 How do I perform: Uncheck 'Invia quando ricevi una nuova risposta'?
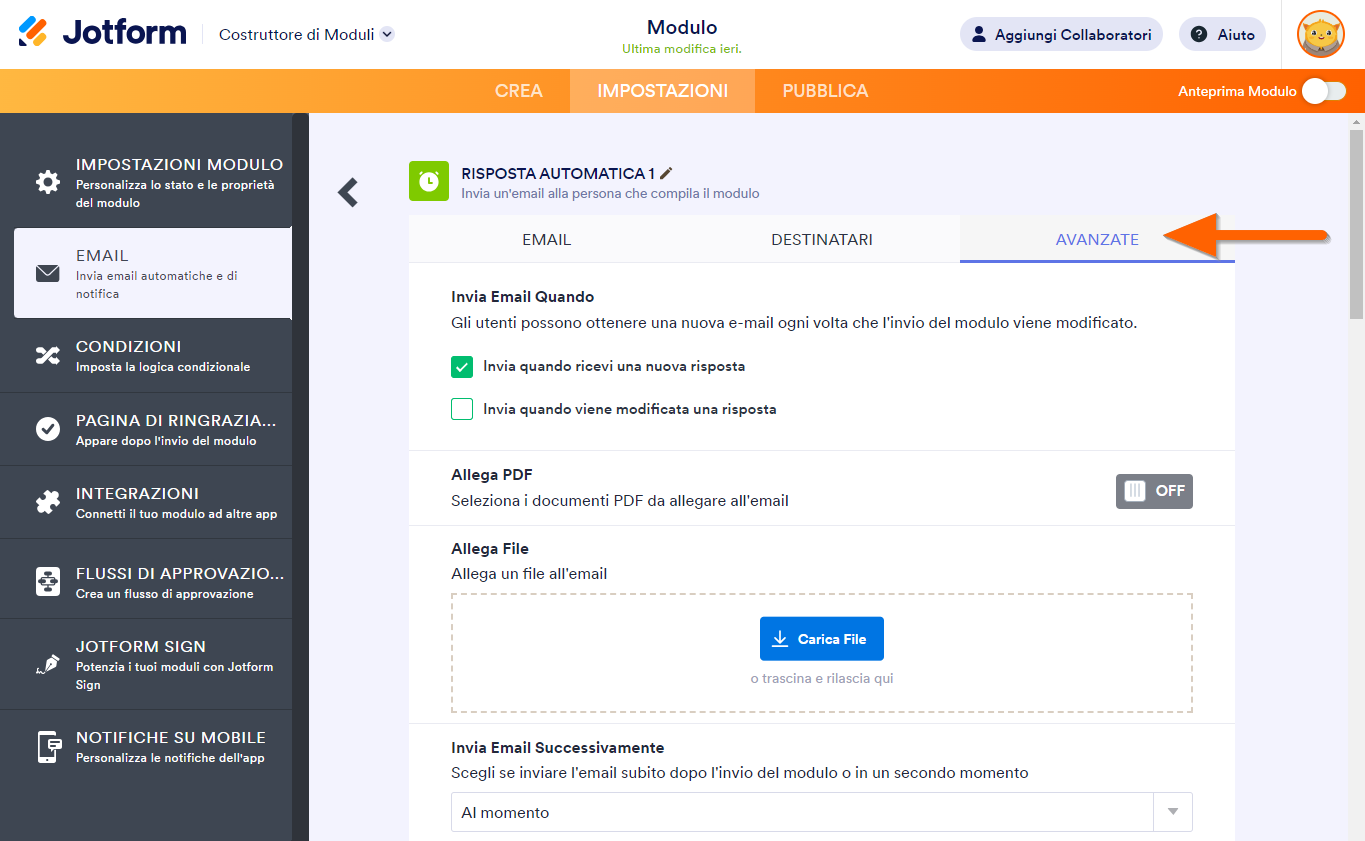pyautogui.click(x=461, y=367)
